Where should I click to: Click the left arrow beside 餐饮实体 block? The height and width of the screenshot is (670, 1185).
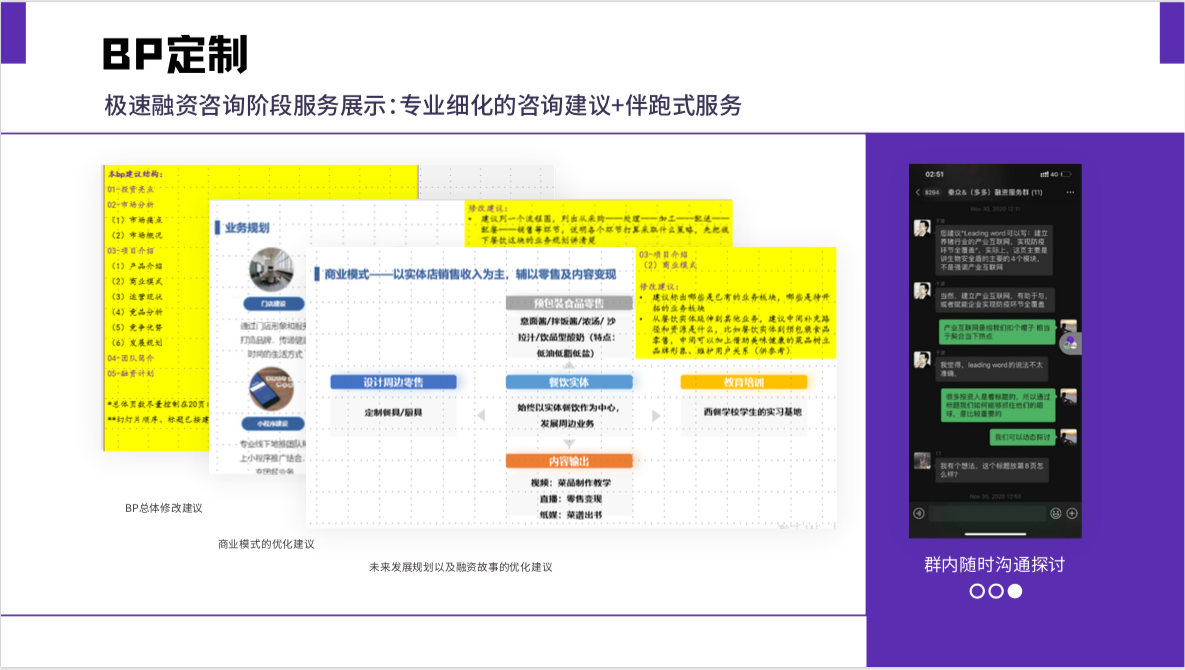tap(481, 414)
